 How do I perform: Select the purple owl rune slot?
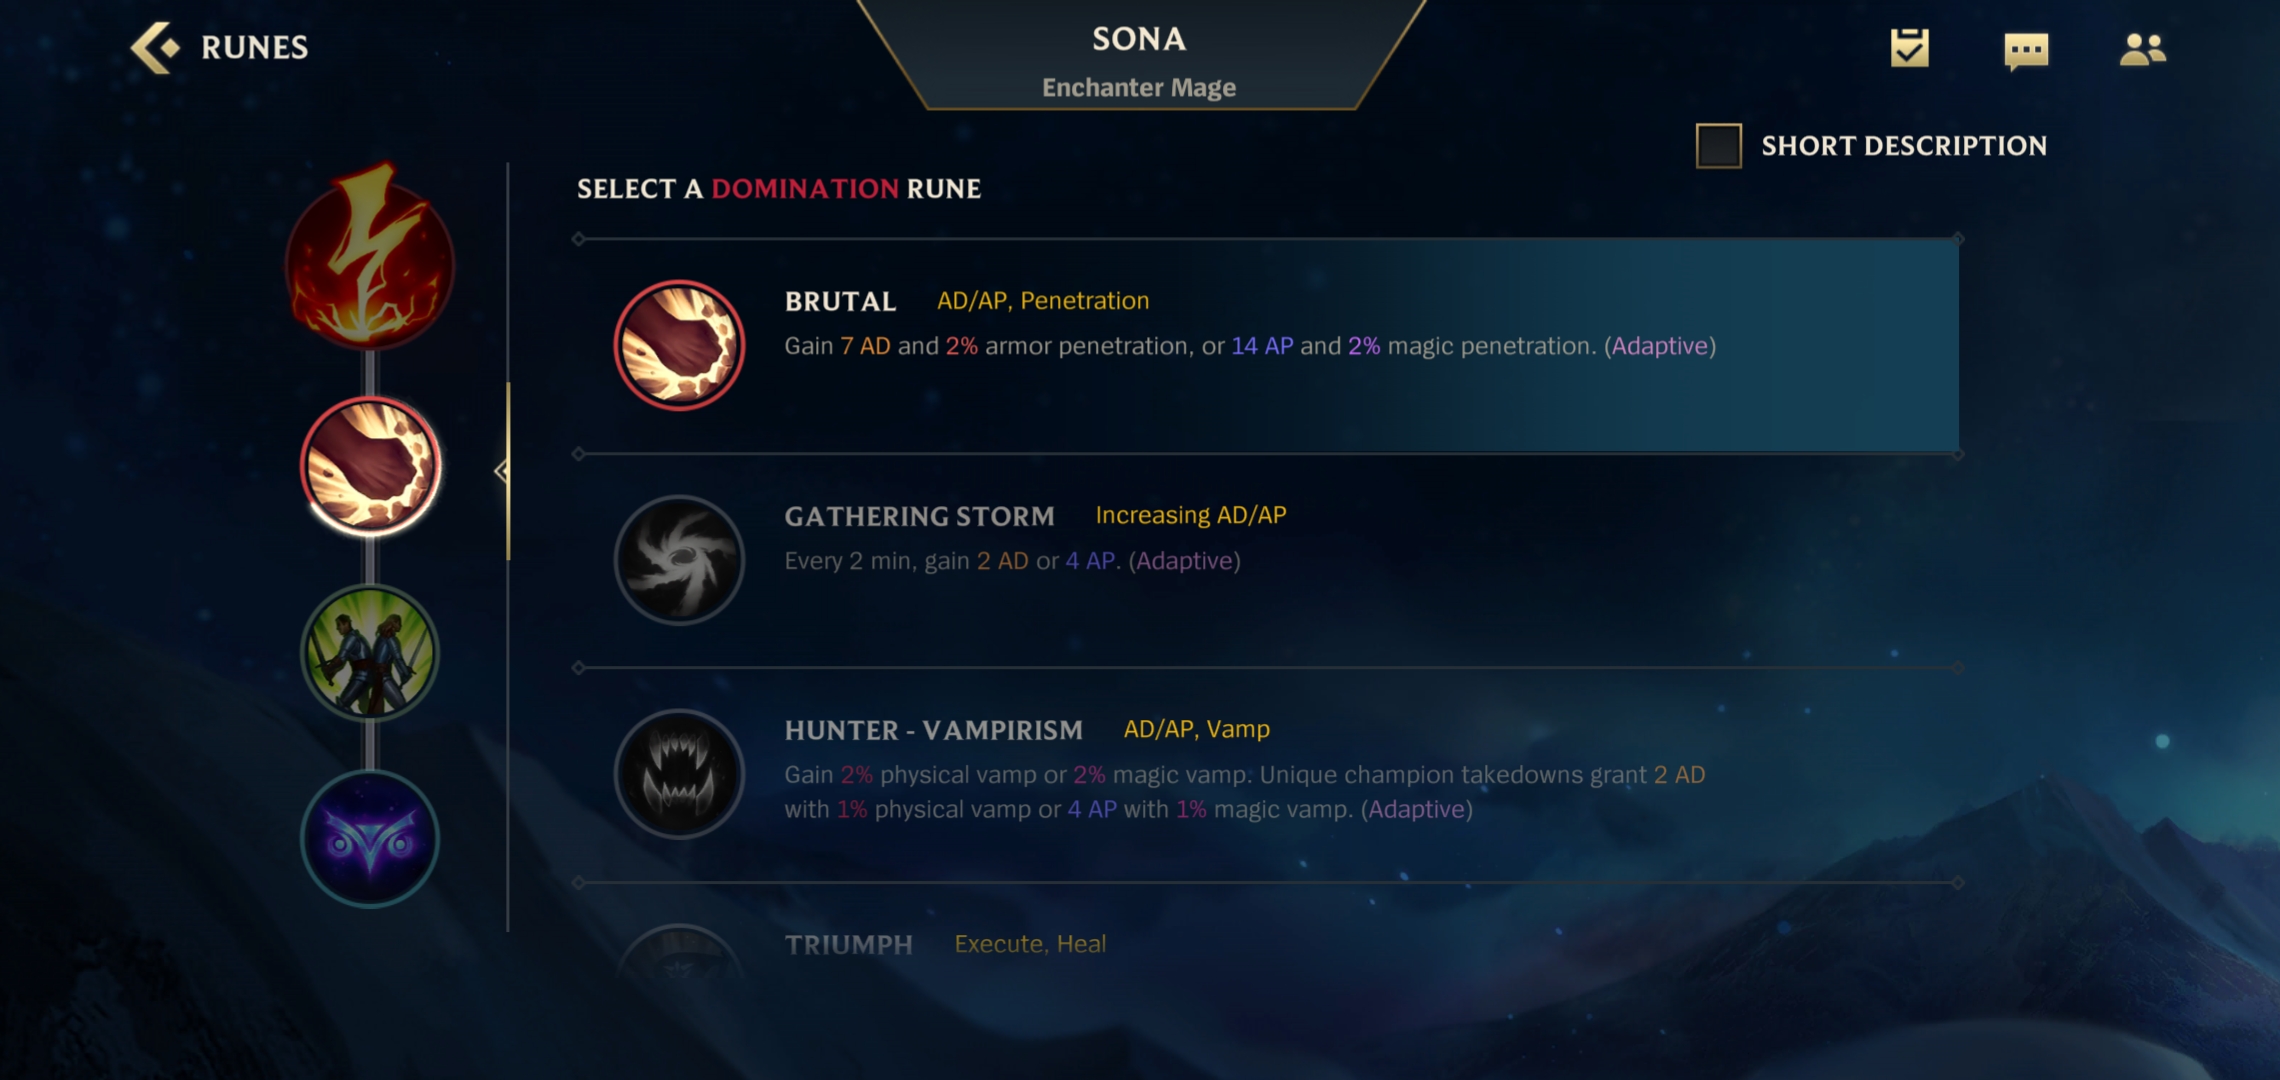(370, 839)
